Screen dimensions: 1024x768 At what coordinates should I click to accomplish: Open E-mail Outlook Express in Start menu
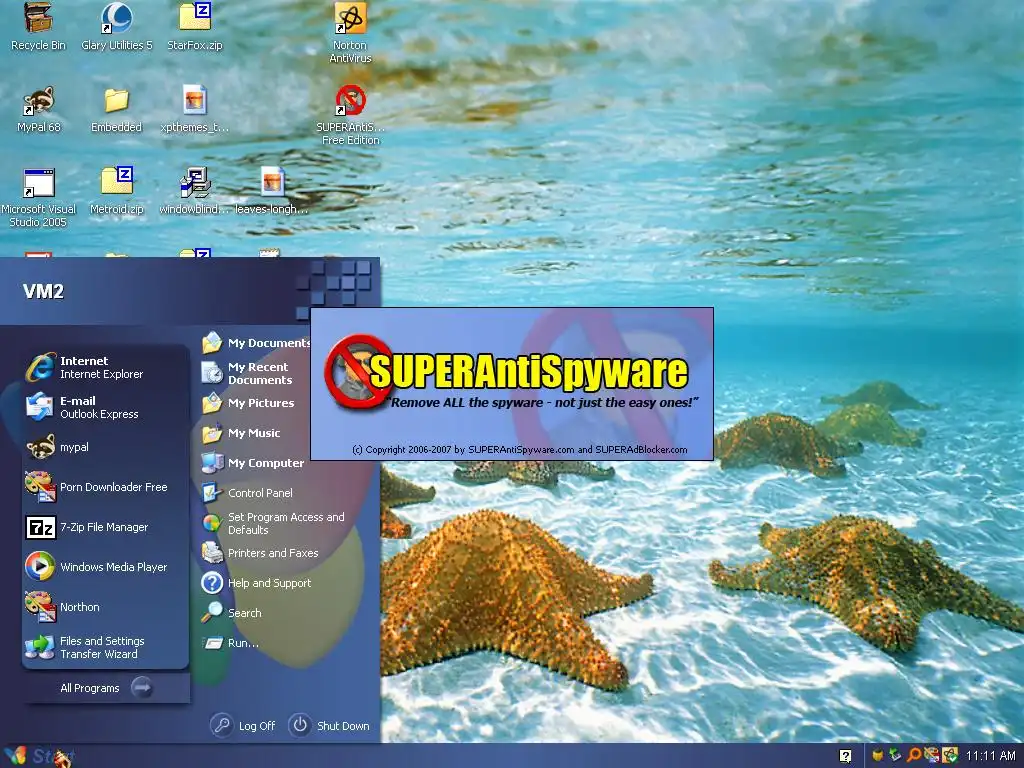pos(105,407)
